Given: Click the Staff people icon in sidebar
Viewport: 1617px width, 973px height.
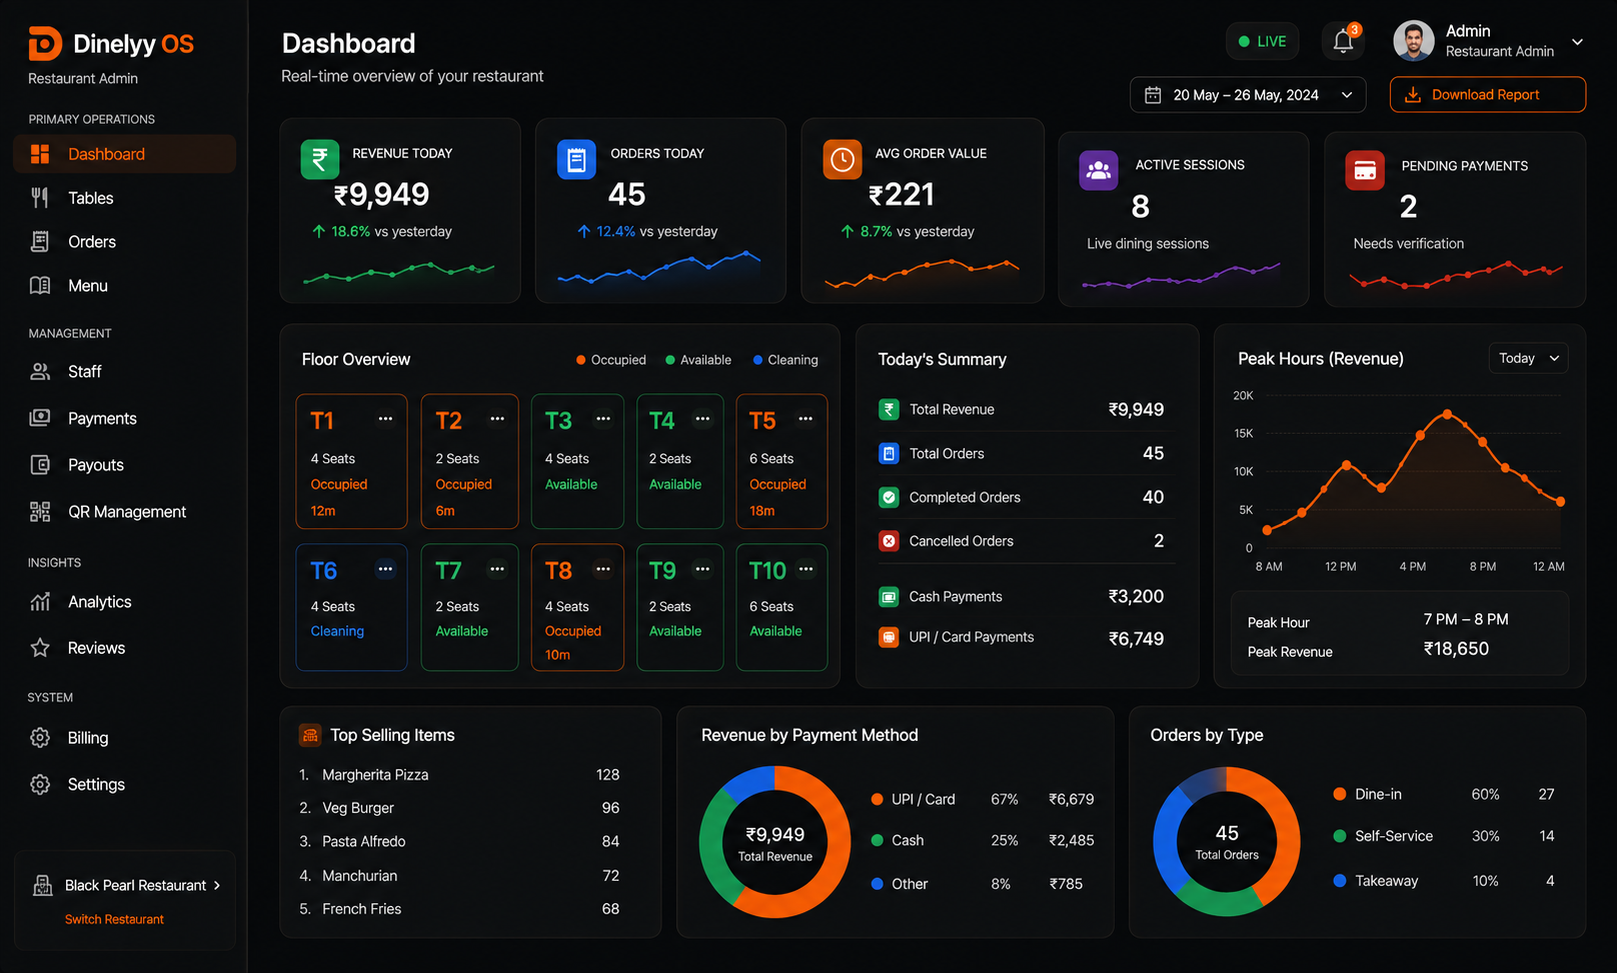Looking at the screenshot, I should point(40,372).
